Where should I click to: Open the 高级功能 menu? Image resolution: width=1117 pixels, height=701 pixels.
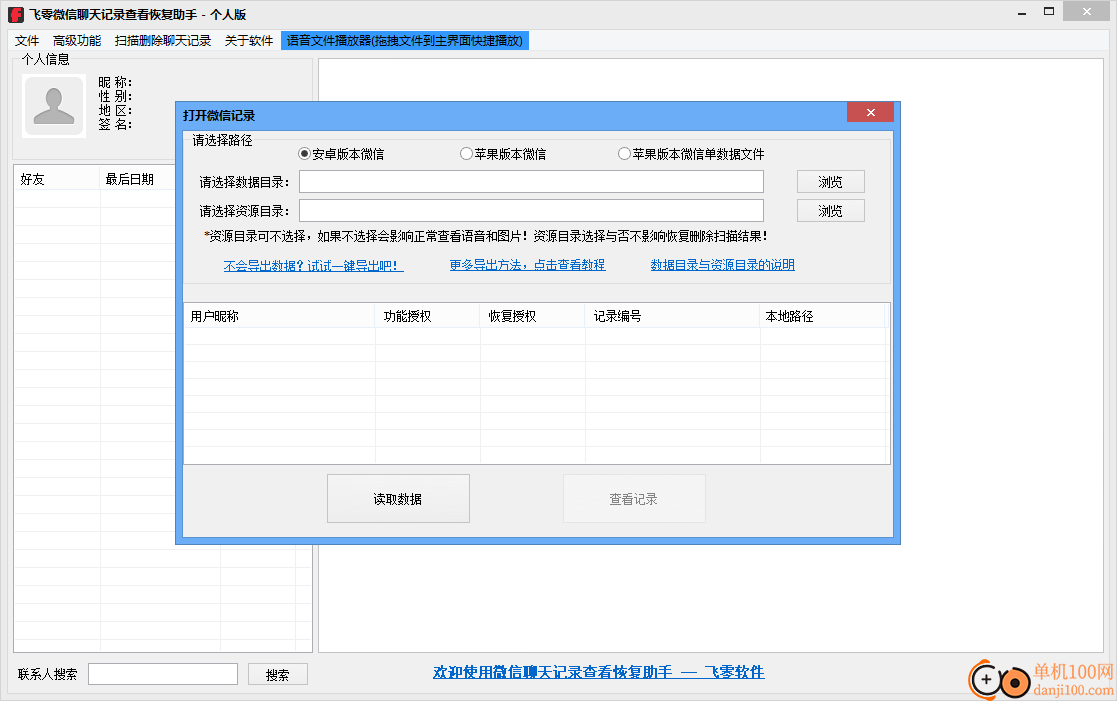coord(77,41)
